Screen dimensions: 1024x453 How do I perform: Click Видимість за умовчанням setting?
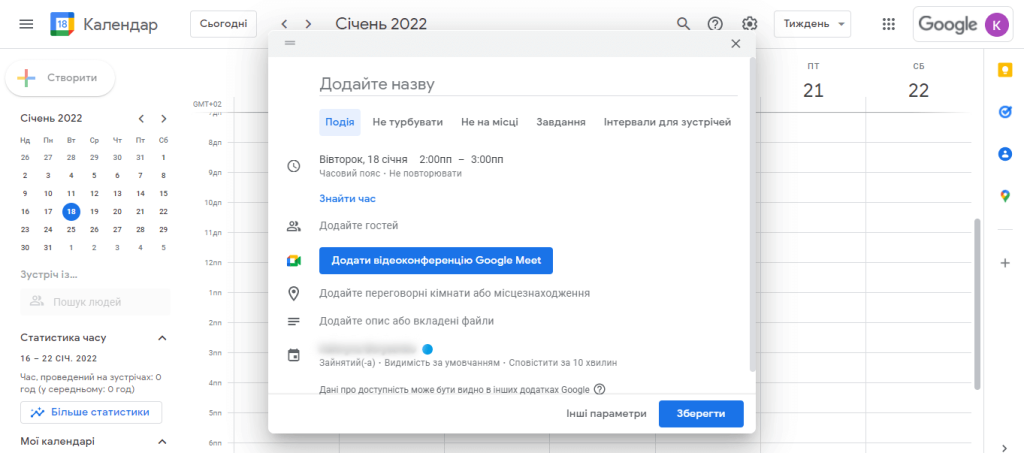click(443, 362)
